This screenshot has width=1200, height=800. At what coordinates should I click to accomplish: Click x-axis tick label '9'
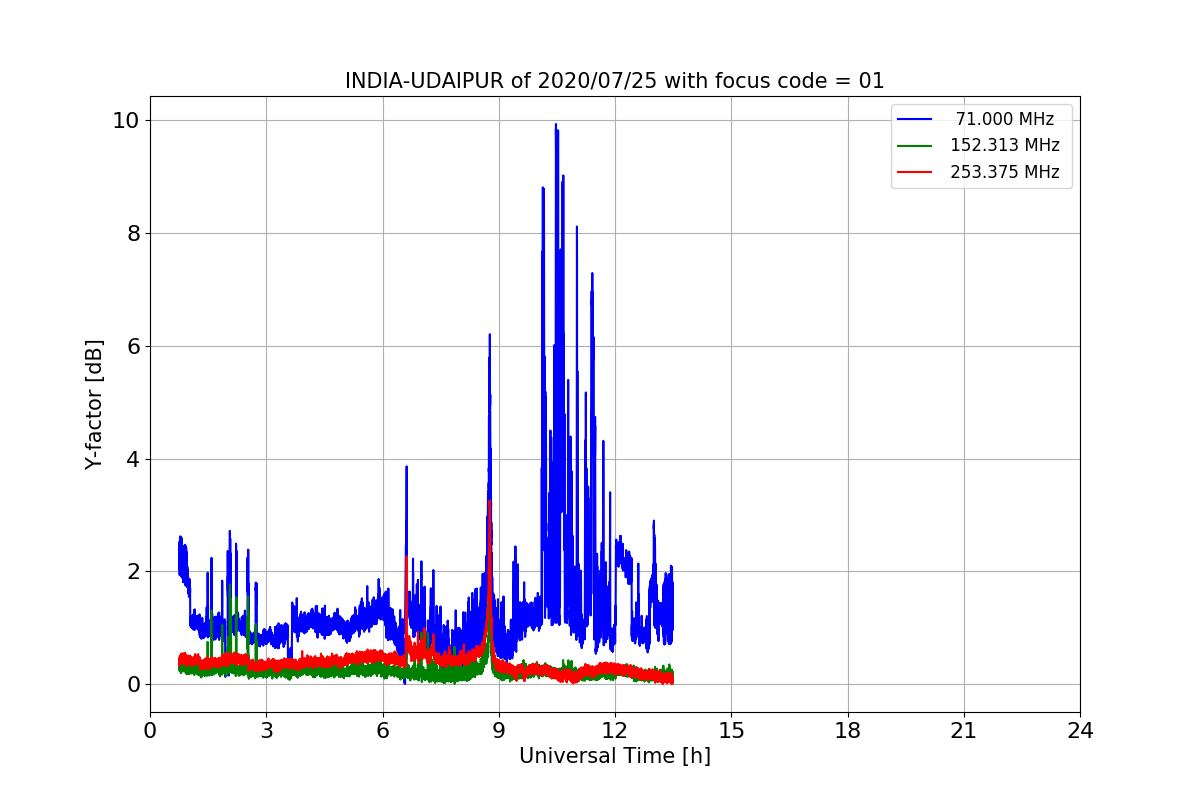499,731
